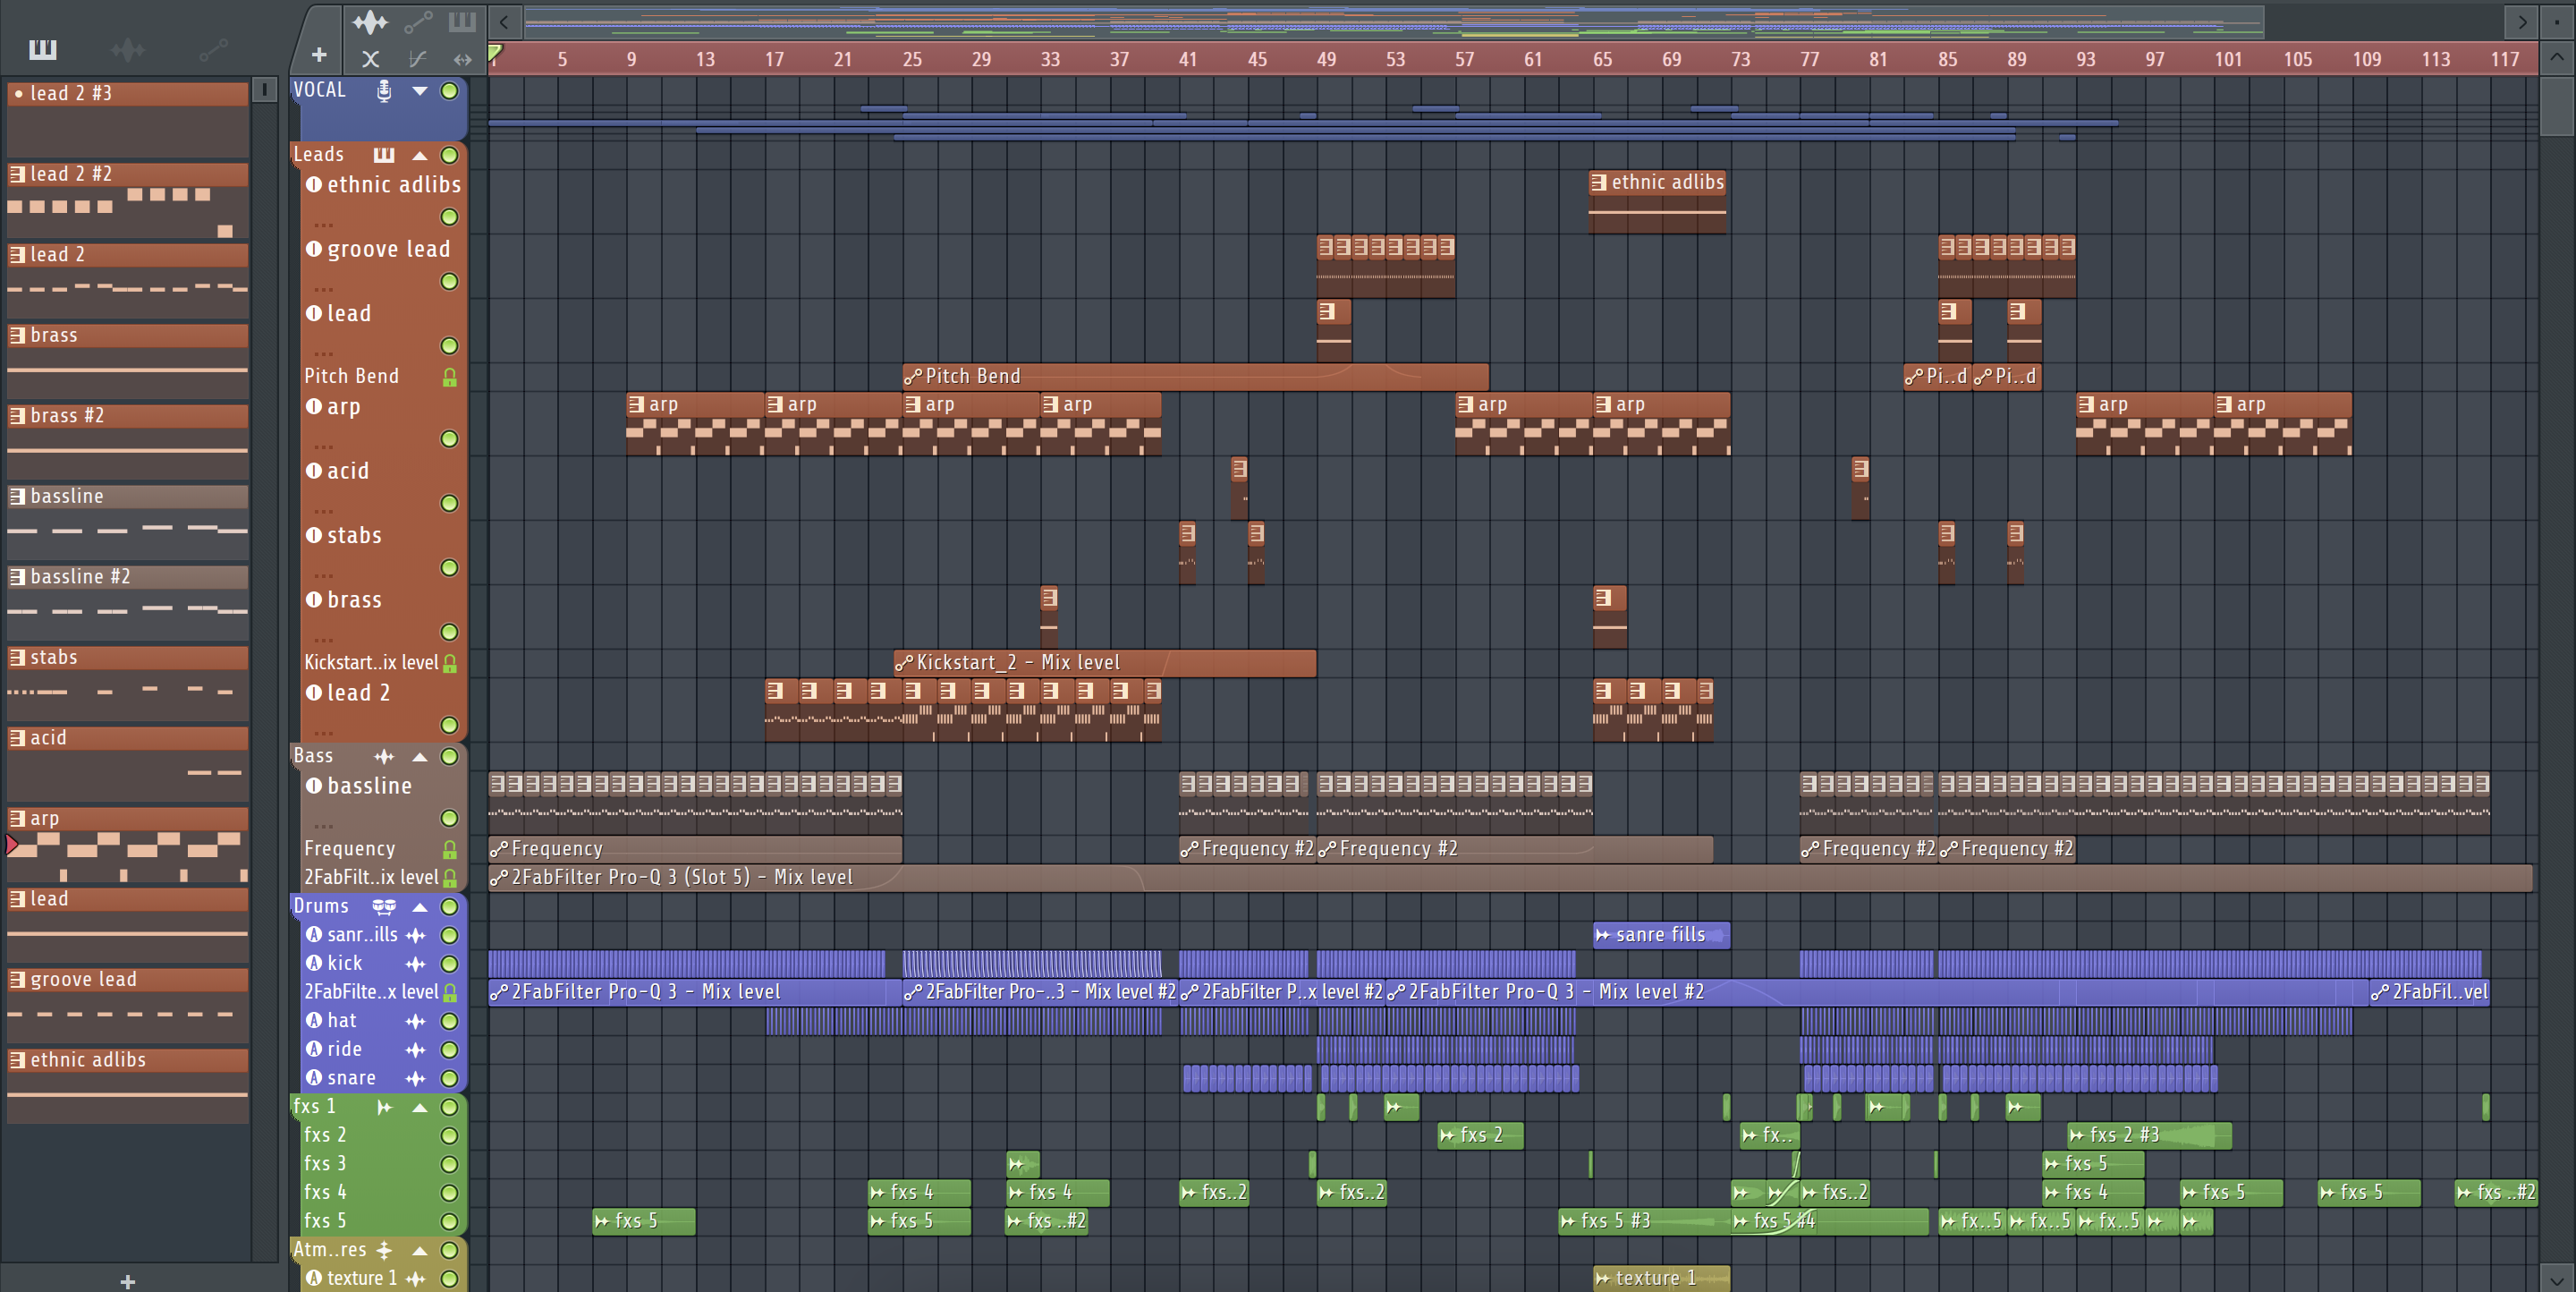This screenshot has height=1292, width=2576.
Task: Mute the ethnic adlibs track
Action: coord(450,217)
